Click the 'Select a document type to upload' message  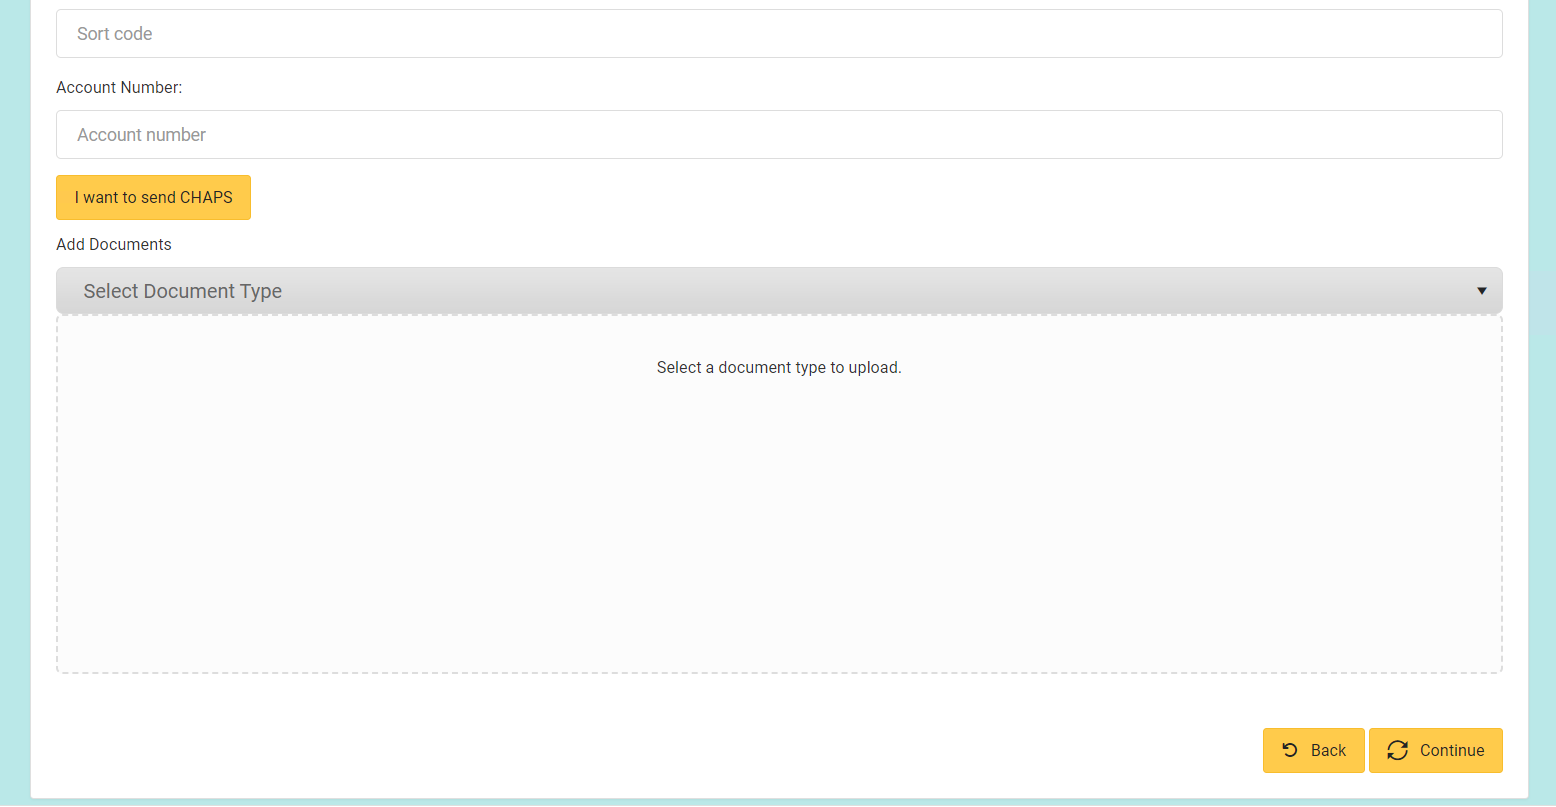tap(779, 368)
